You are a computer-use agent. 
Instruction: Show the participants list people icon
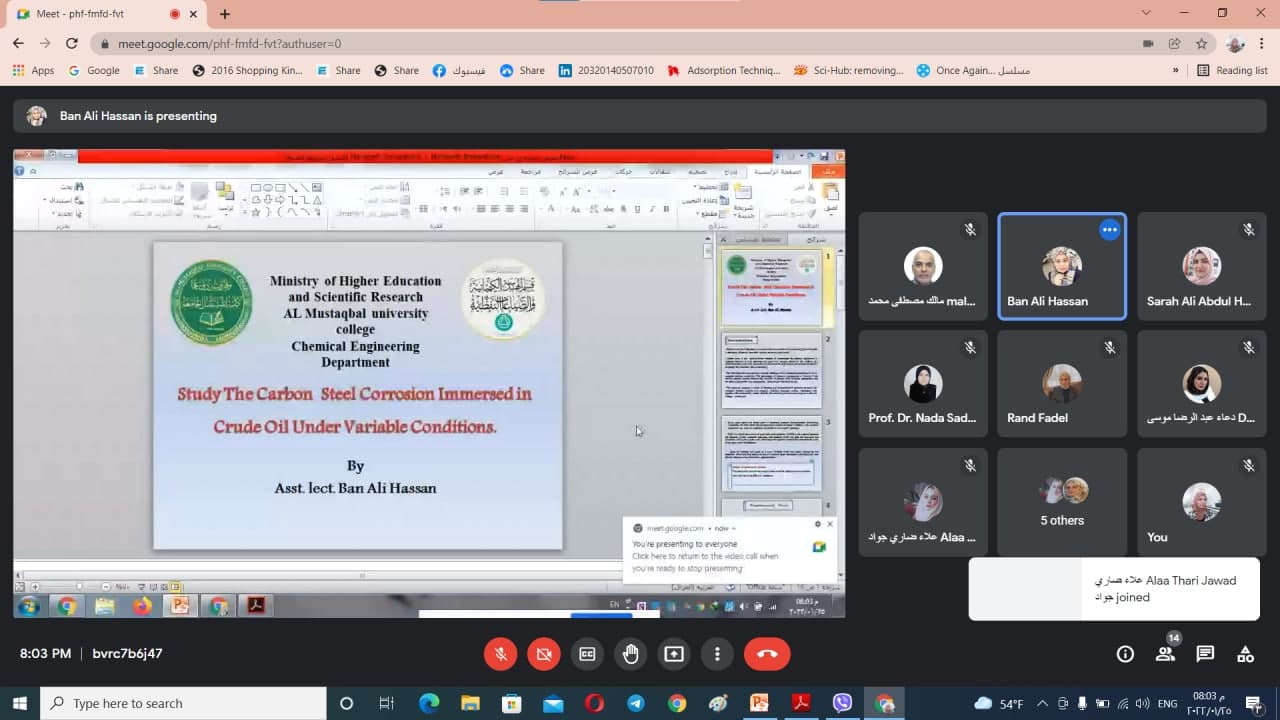point(1165,654)
